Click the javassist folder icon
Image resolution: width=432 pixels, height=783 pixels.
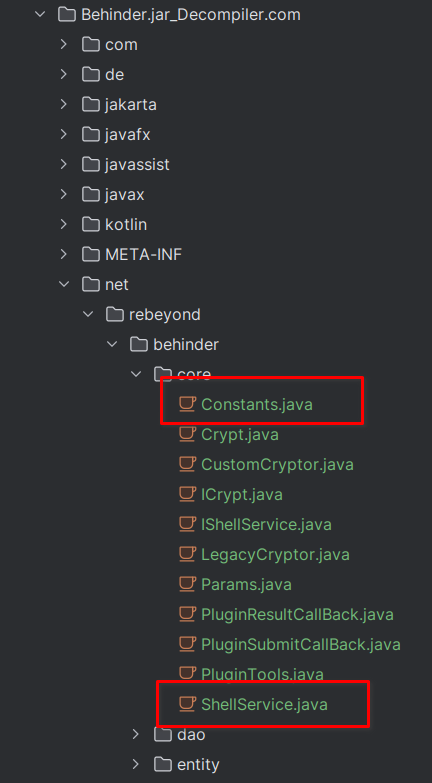pyautogui.click(x=90, y=164)
